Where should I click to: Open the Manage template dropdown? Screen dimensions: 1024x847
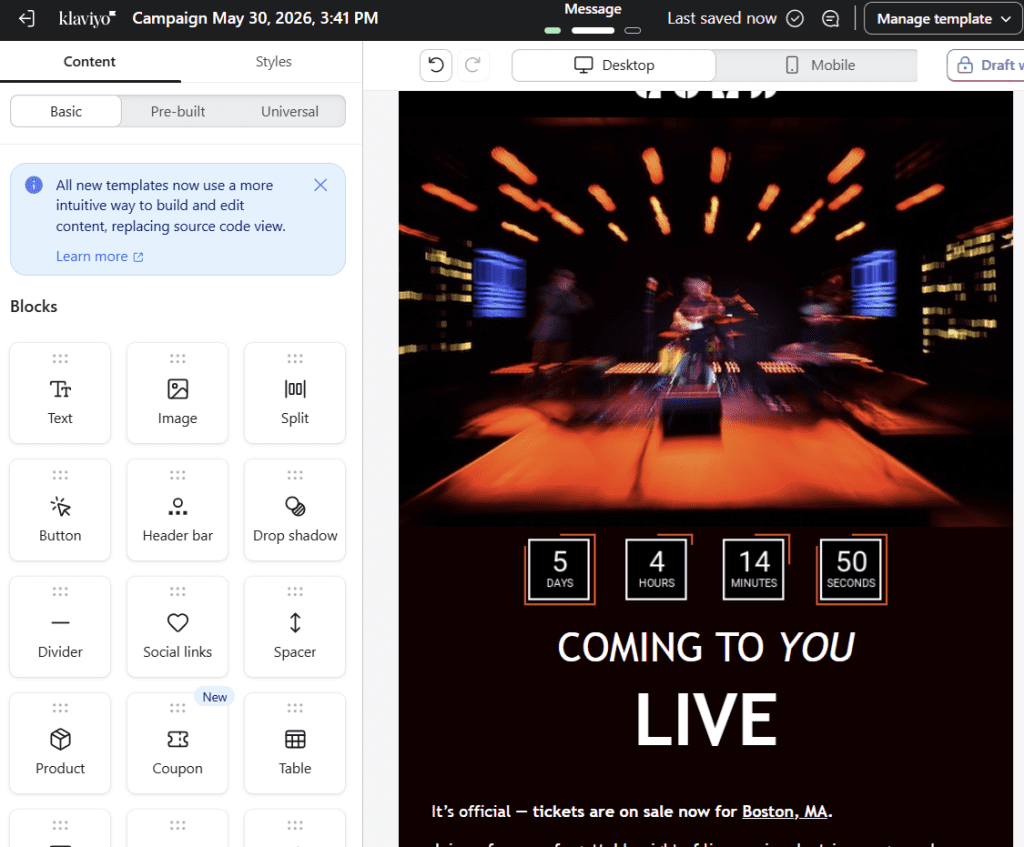click(943, 18)
